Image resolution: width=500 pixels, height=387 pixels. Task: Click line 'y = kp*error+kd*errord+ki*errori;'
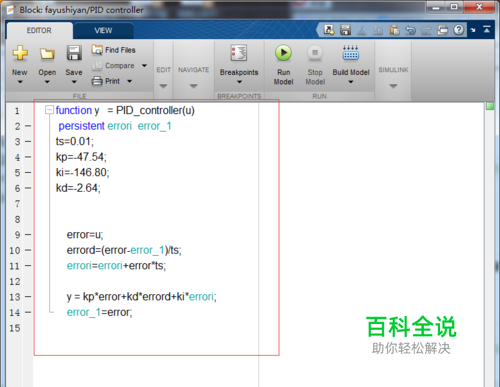click(142, 297)
